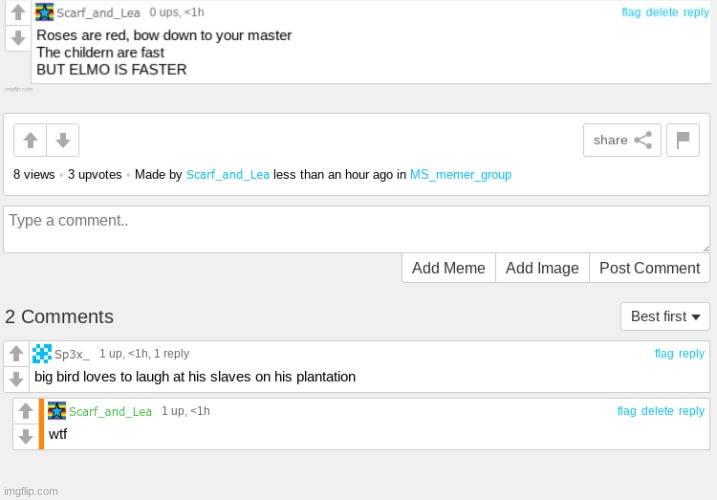Click Post Comment button
Screen dimensions: 717x500
click(649, 268)
